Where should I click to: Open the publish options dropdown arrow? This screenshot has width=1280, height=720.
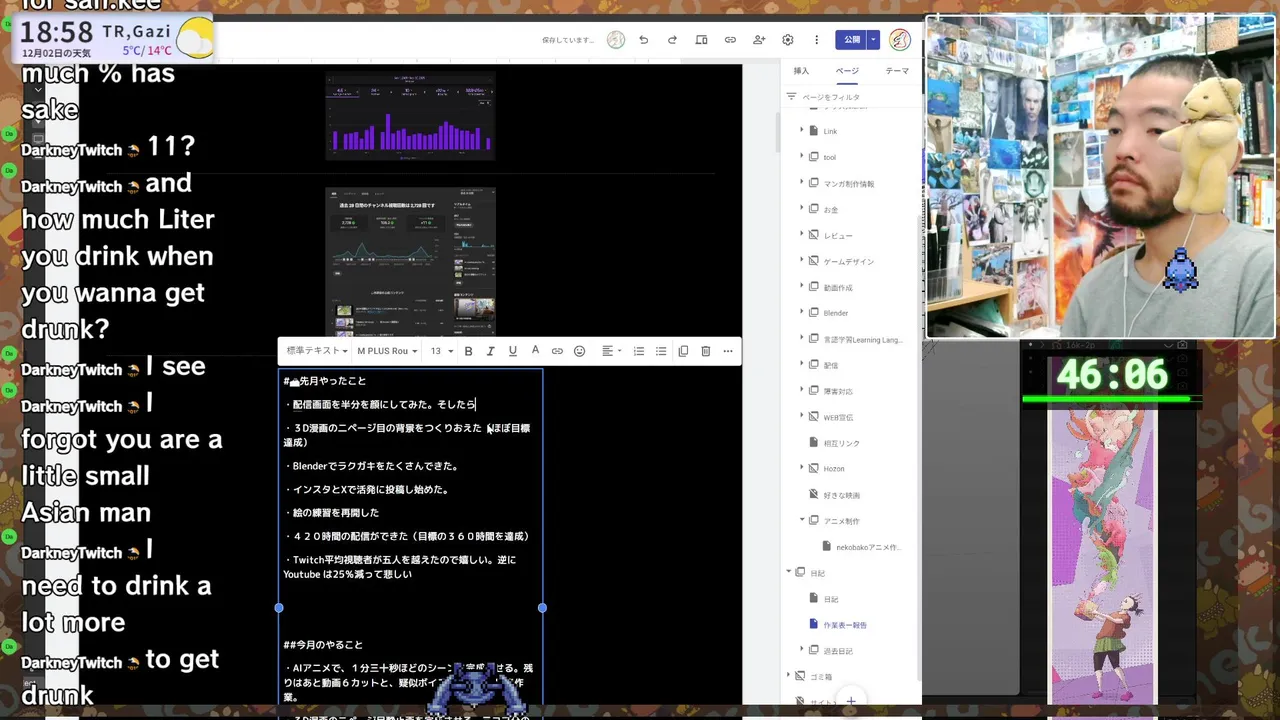click(x=873, y=40)
